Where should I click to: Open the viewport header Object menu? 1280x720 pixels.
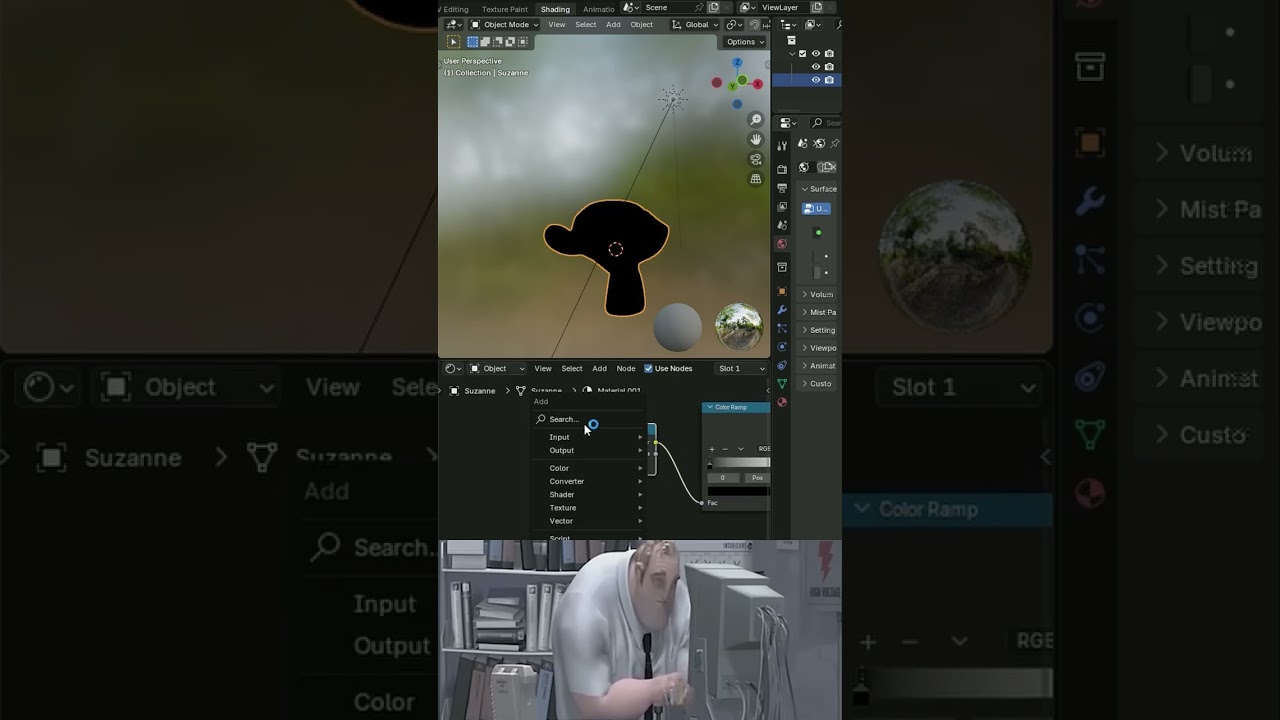pos(642,25)
